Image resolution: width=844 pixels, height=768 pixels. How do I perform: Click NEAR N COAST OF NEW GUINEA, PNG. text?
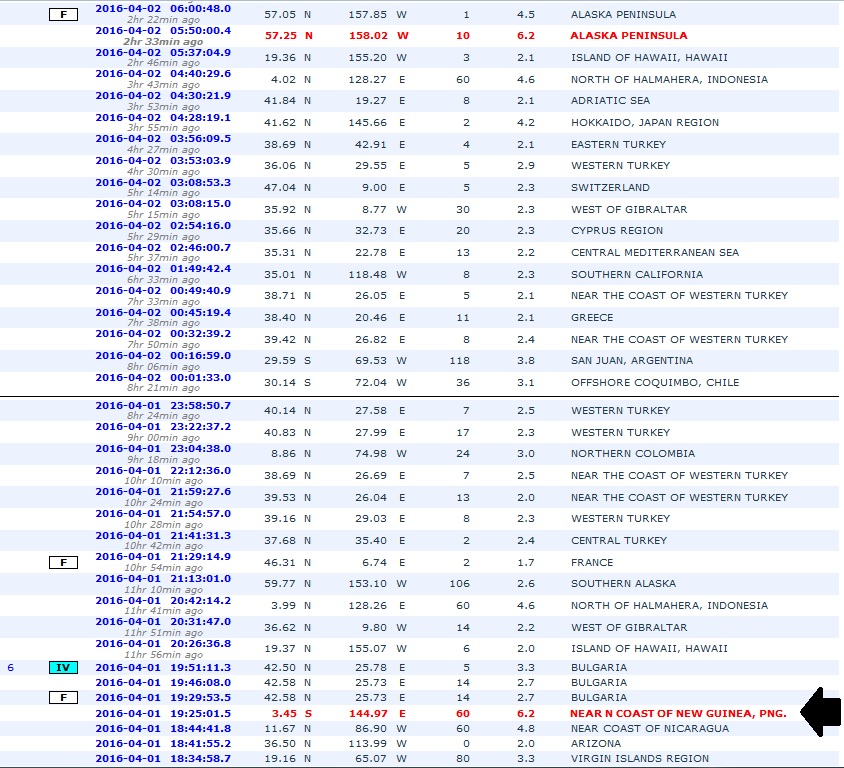pyautogui.click(x=678, y=714)
